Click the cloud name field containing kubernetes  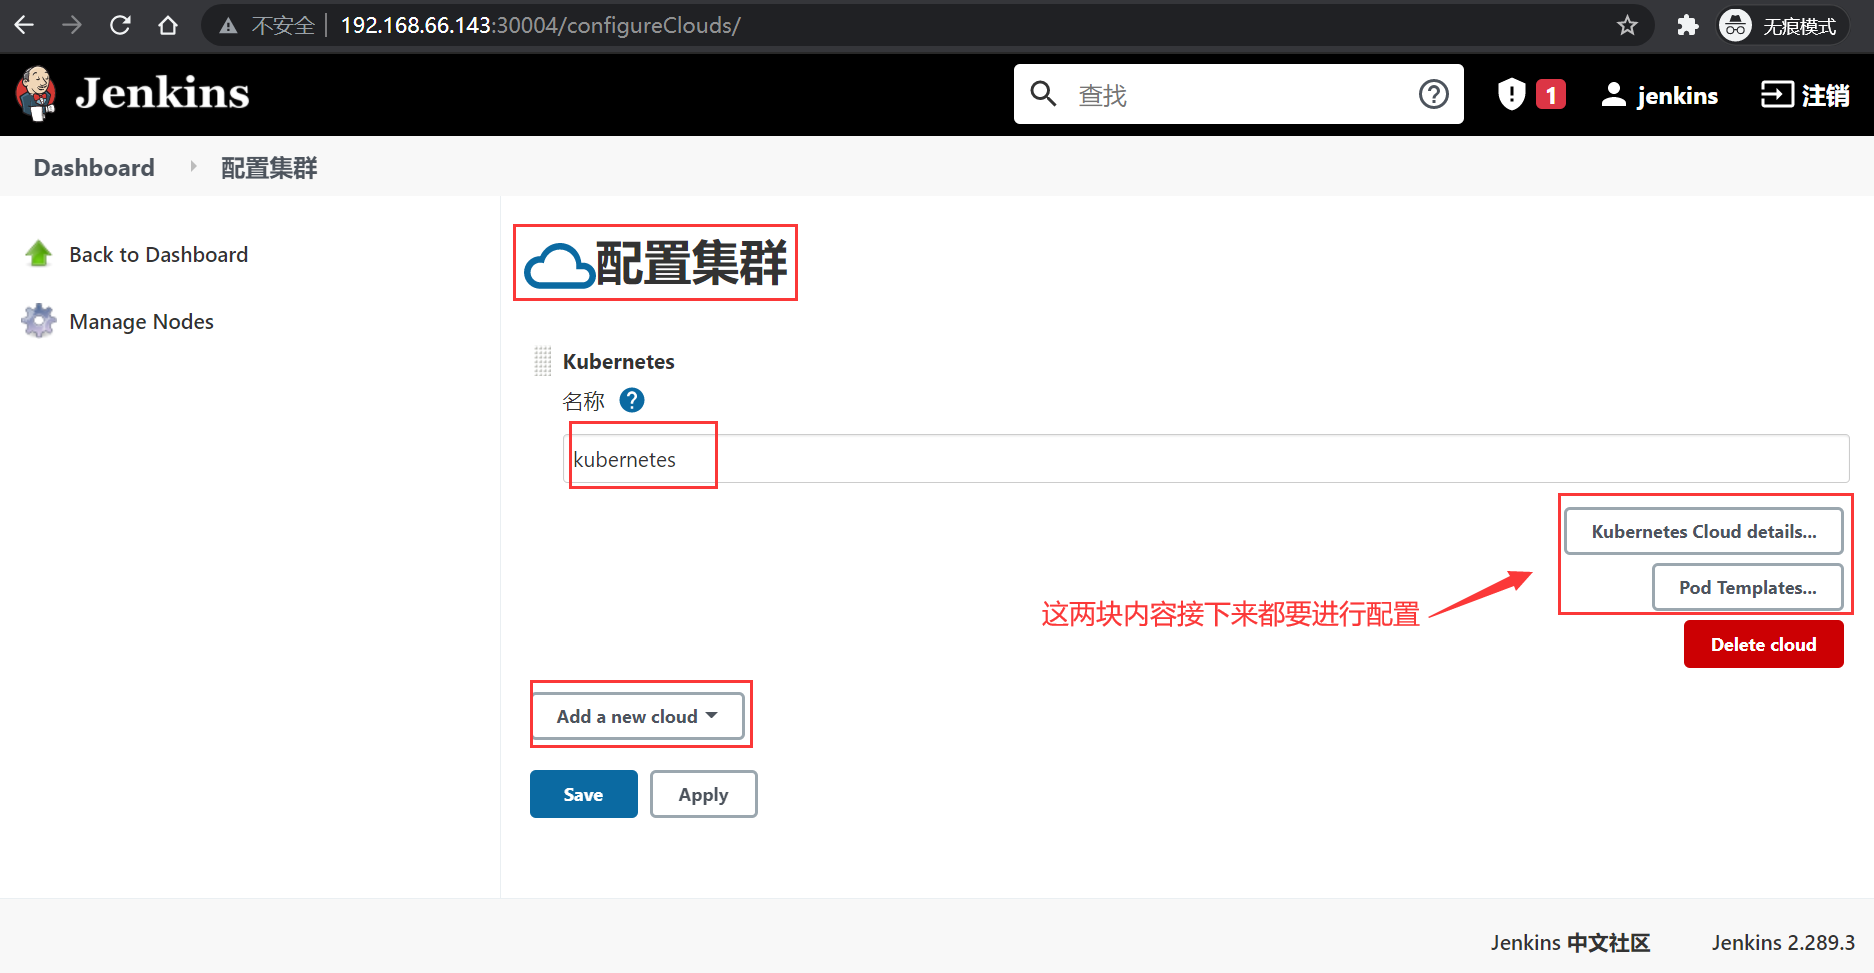click(1206, 459)
